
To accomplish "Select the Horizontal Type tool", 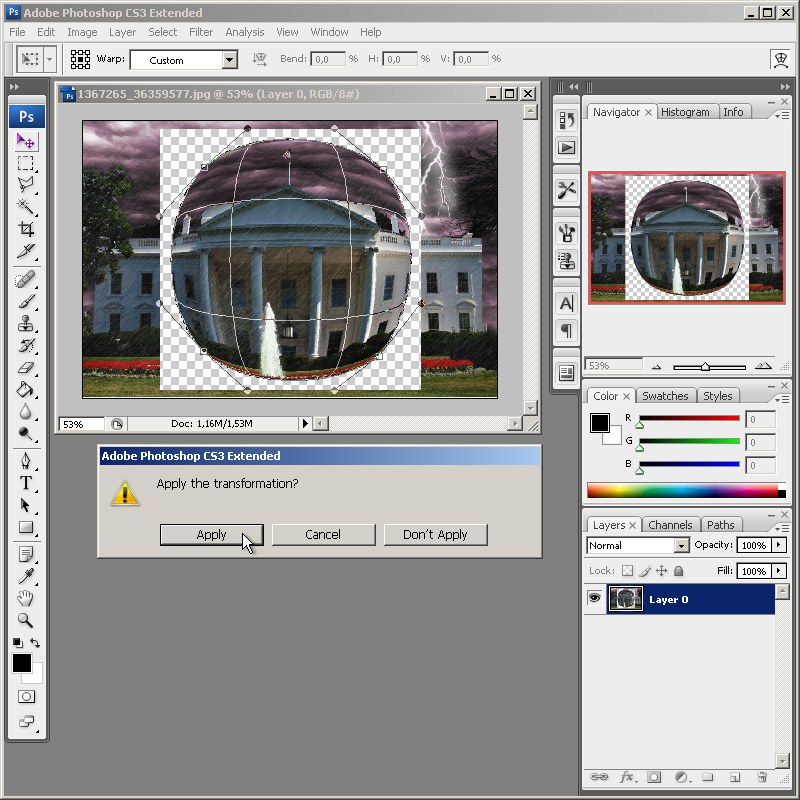I will coord(26,483).
